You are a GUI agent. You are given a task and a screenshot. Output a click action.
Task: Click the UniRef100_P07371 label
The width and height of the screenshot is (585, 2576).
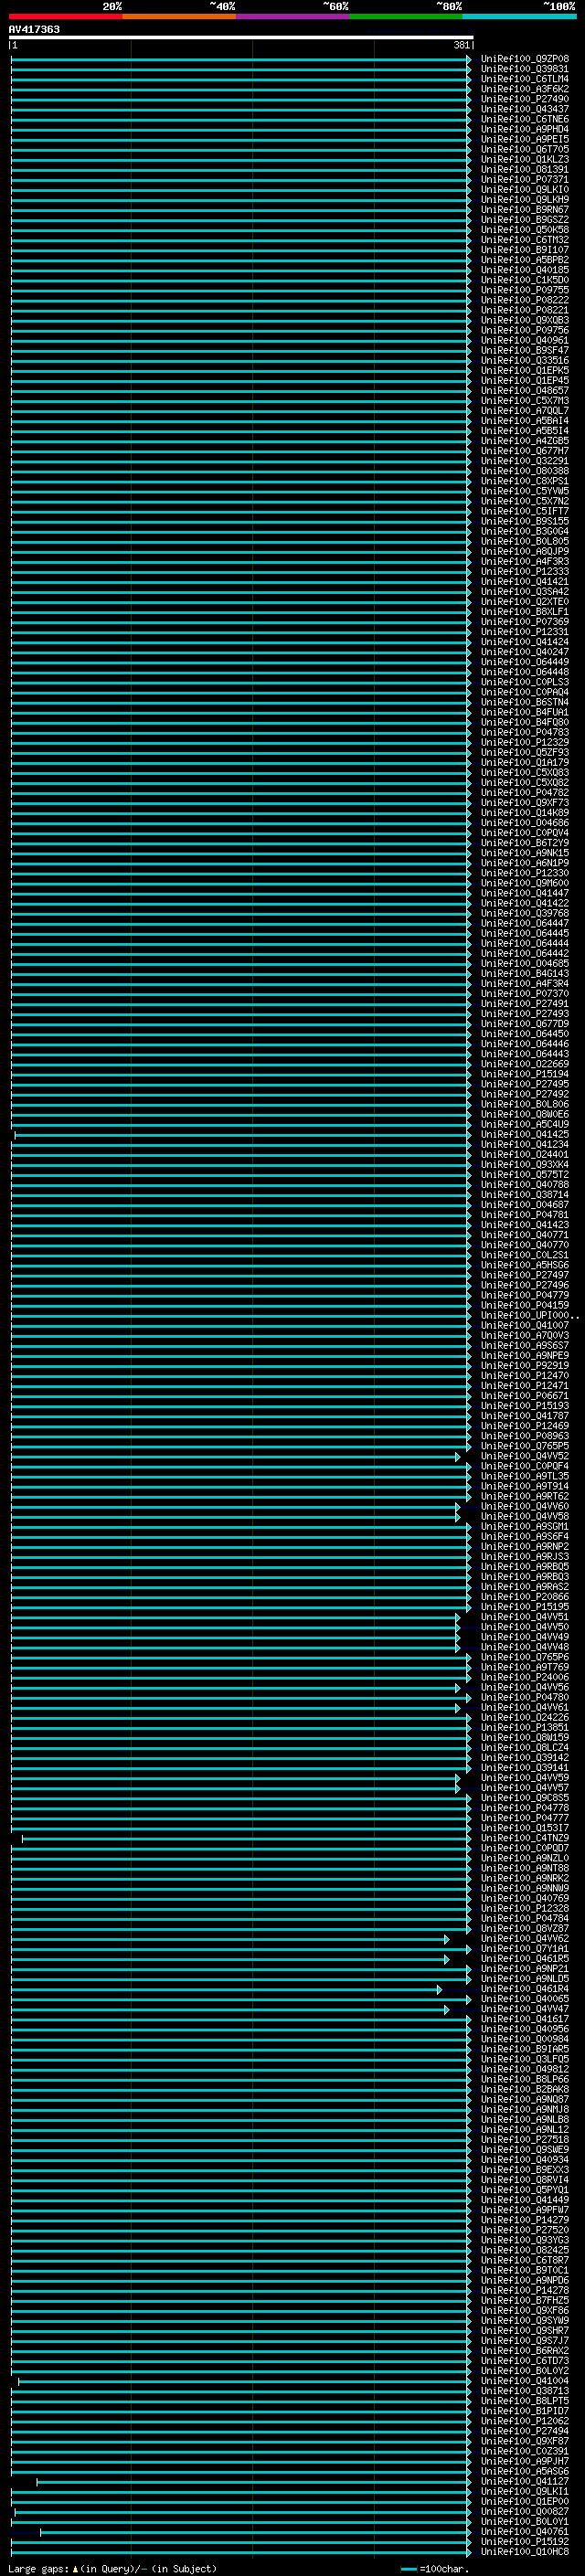click(x=524, y=179)
